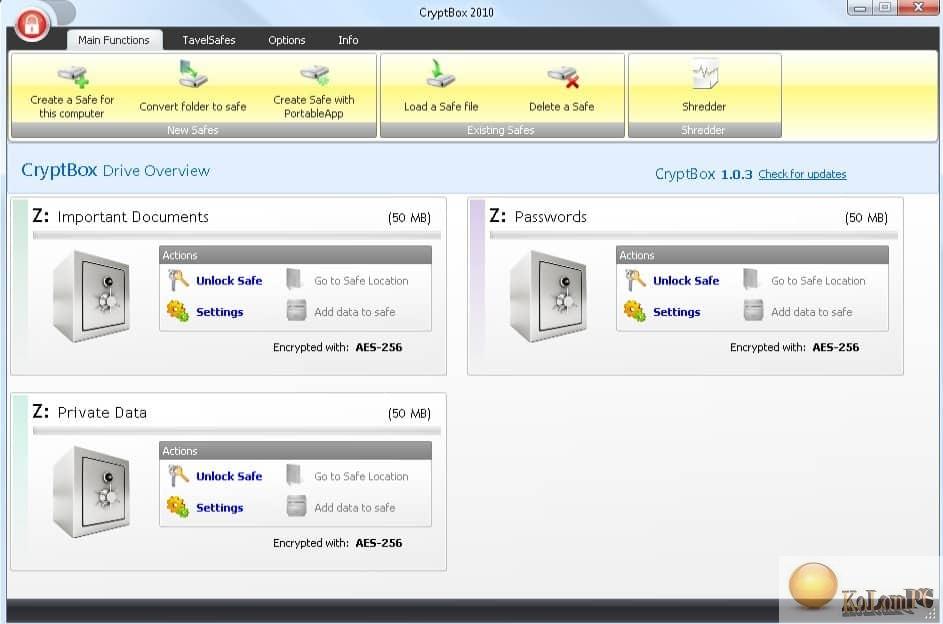The height and width of the screenshot is (624, 943).
Task: Click Unlock Safe for Passwords
Action: point(686,281)
